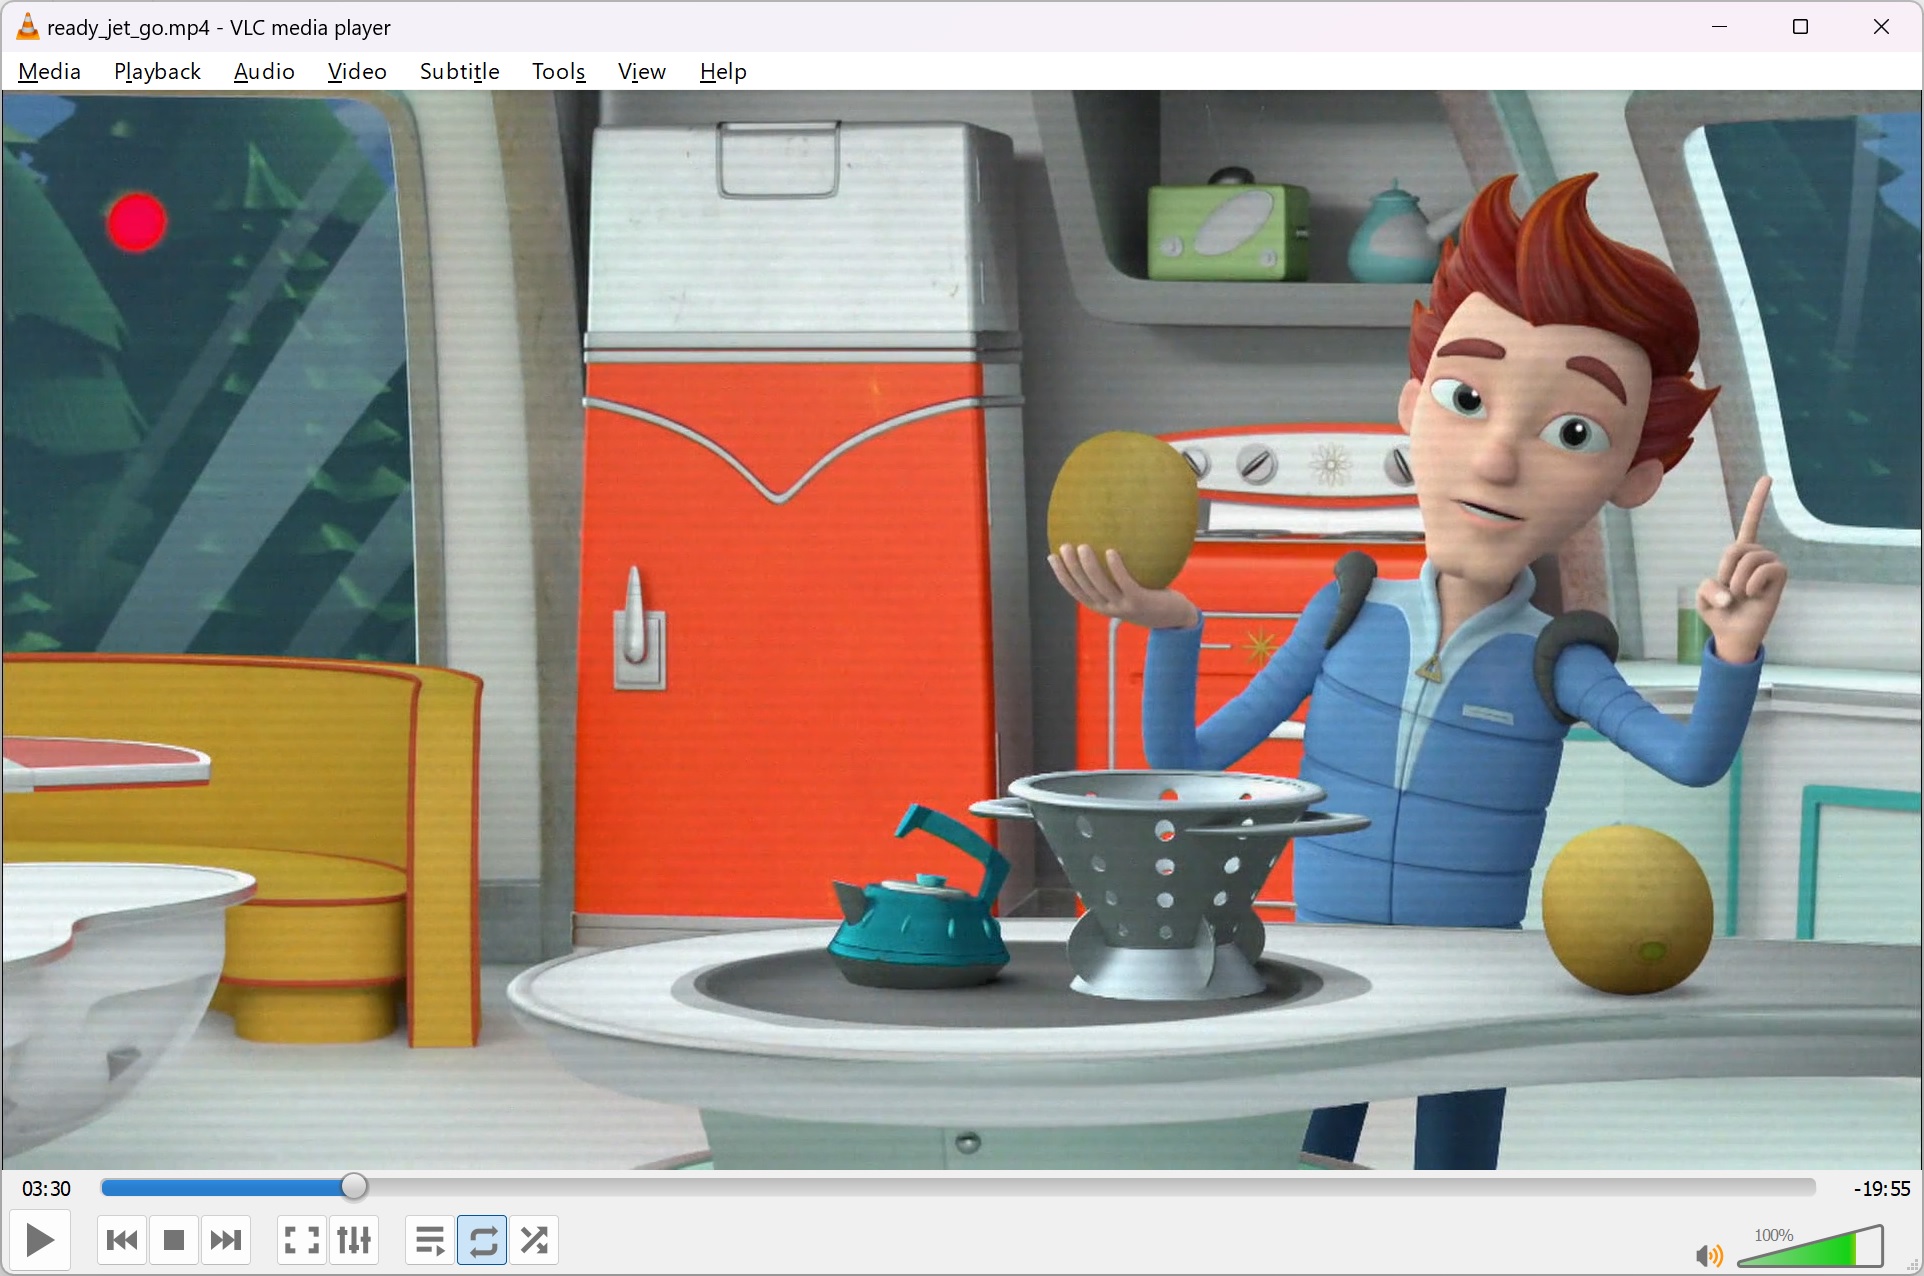Skip to next media track
This screenshot has height=1276, width=1924.
[226, 1241]
